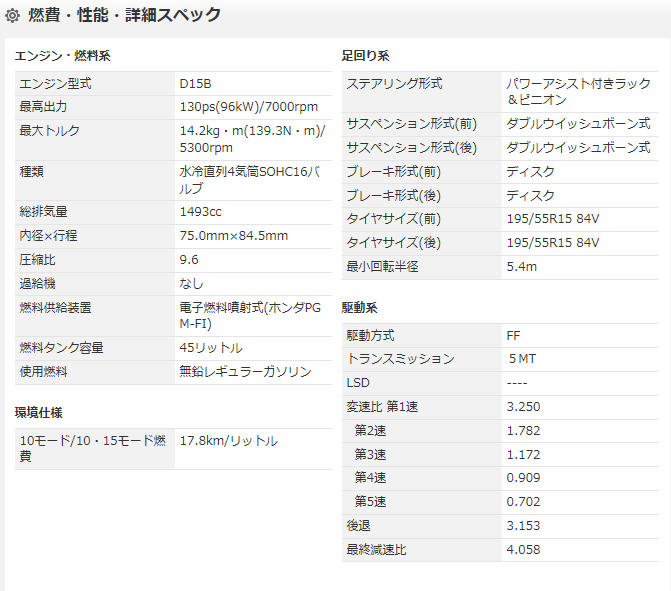The width and height of the screenshot is (671, 591).
Task: Click the gear icon beside 燃費・性能・詳細スペック
Action: (12, 16)
